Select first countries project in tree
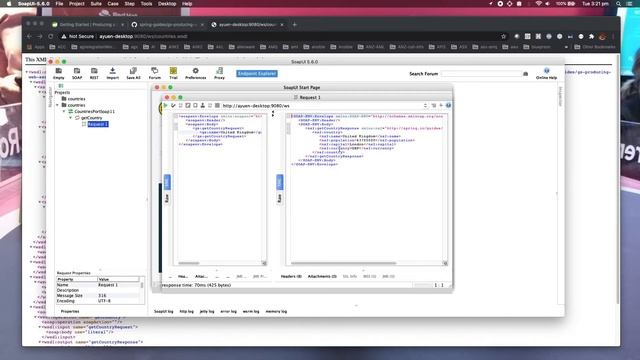 [76, 99]
